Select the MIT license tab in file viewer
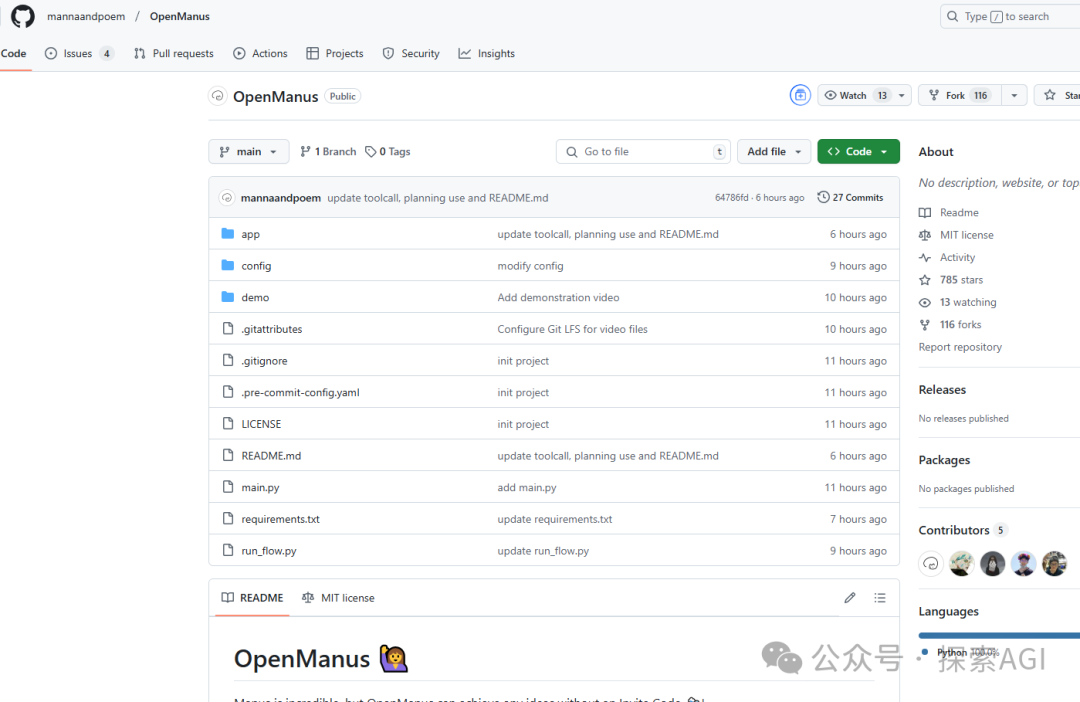1080x702 pixels. (338, 598)
